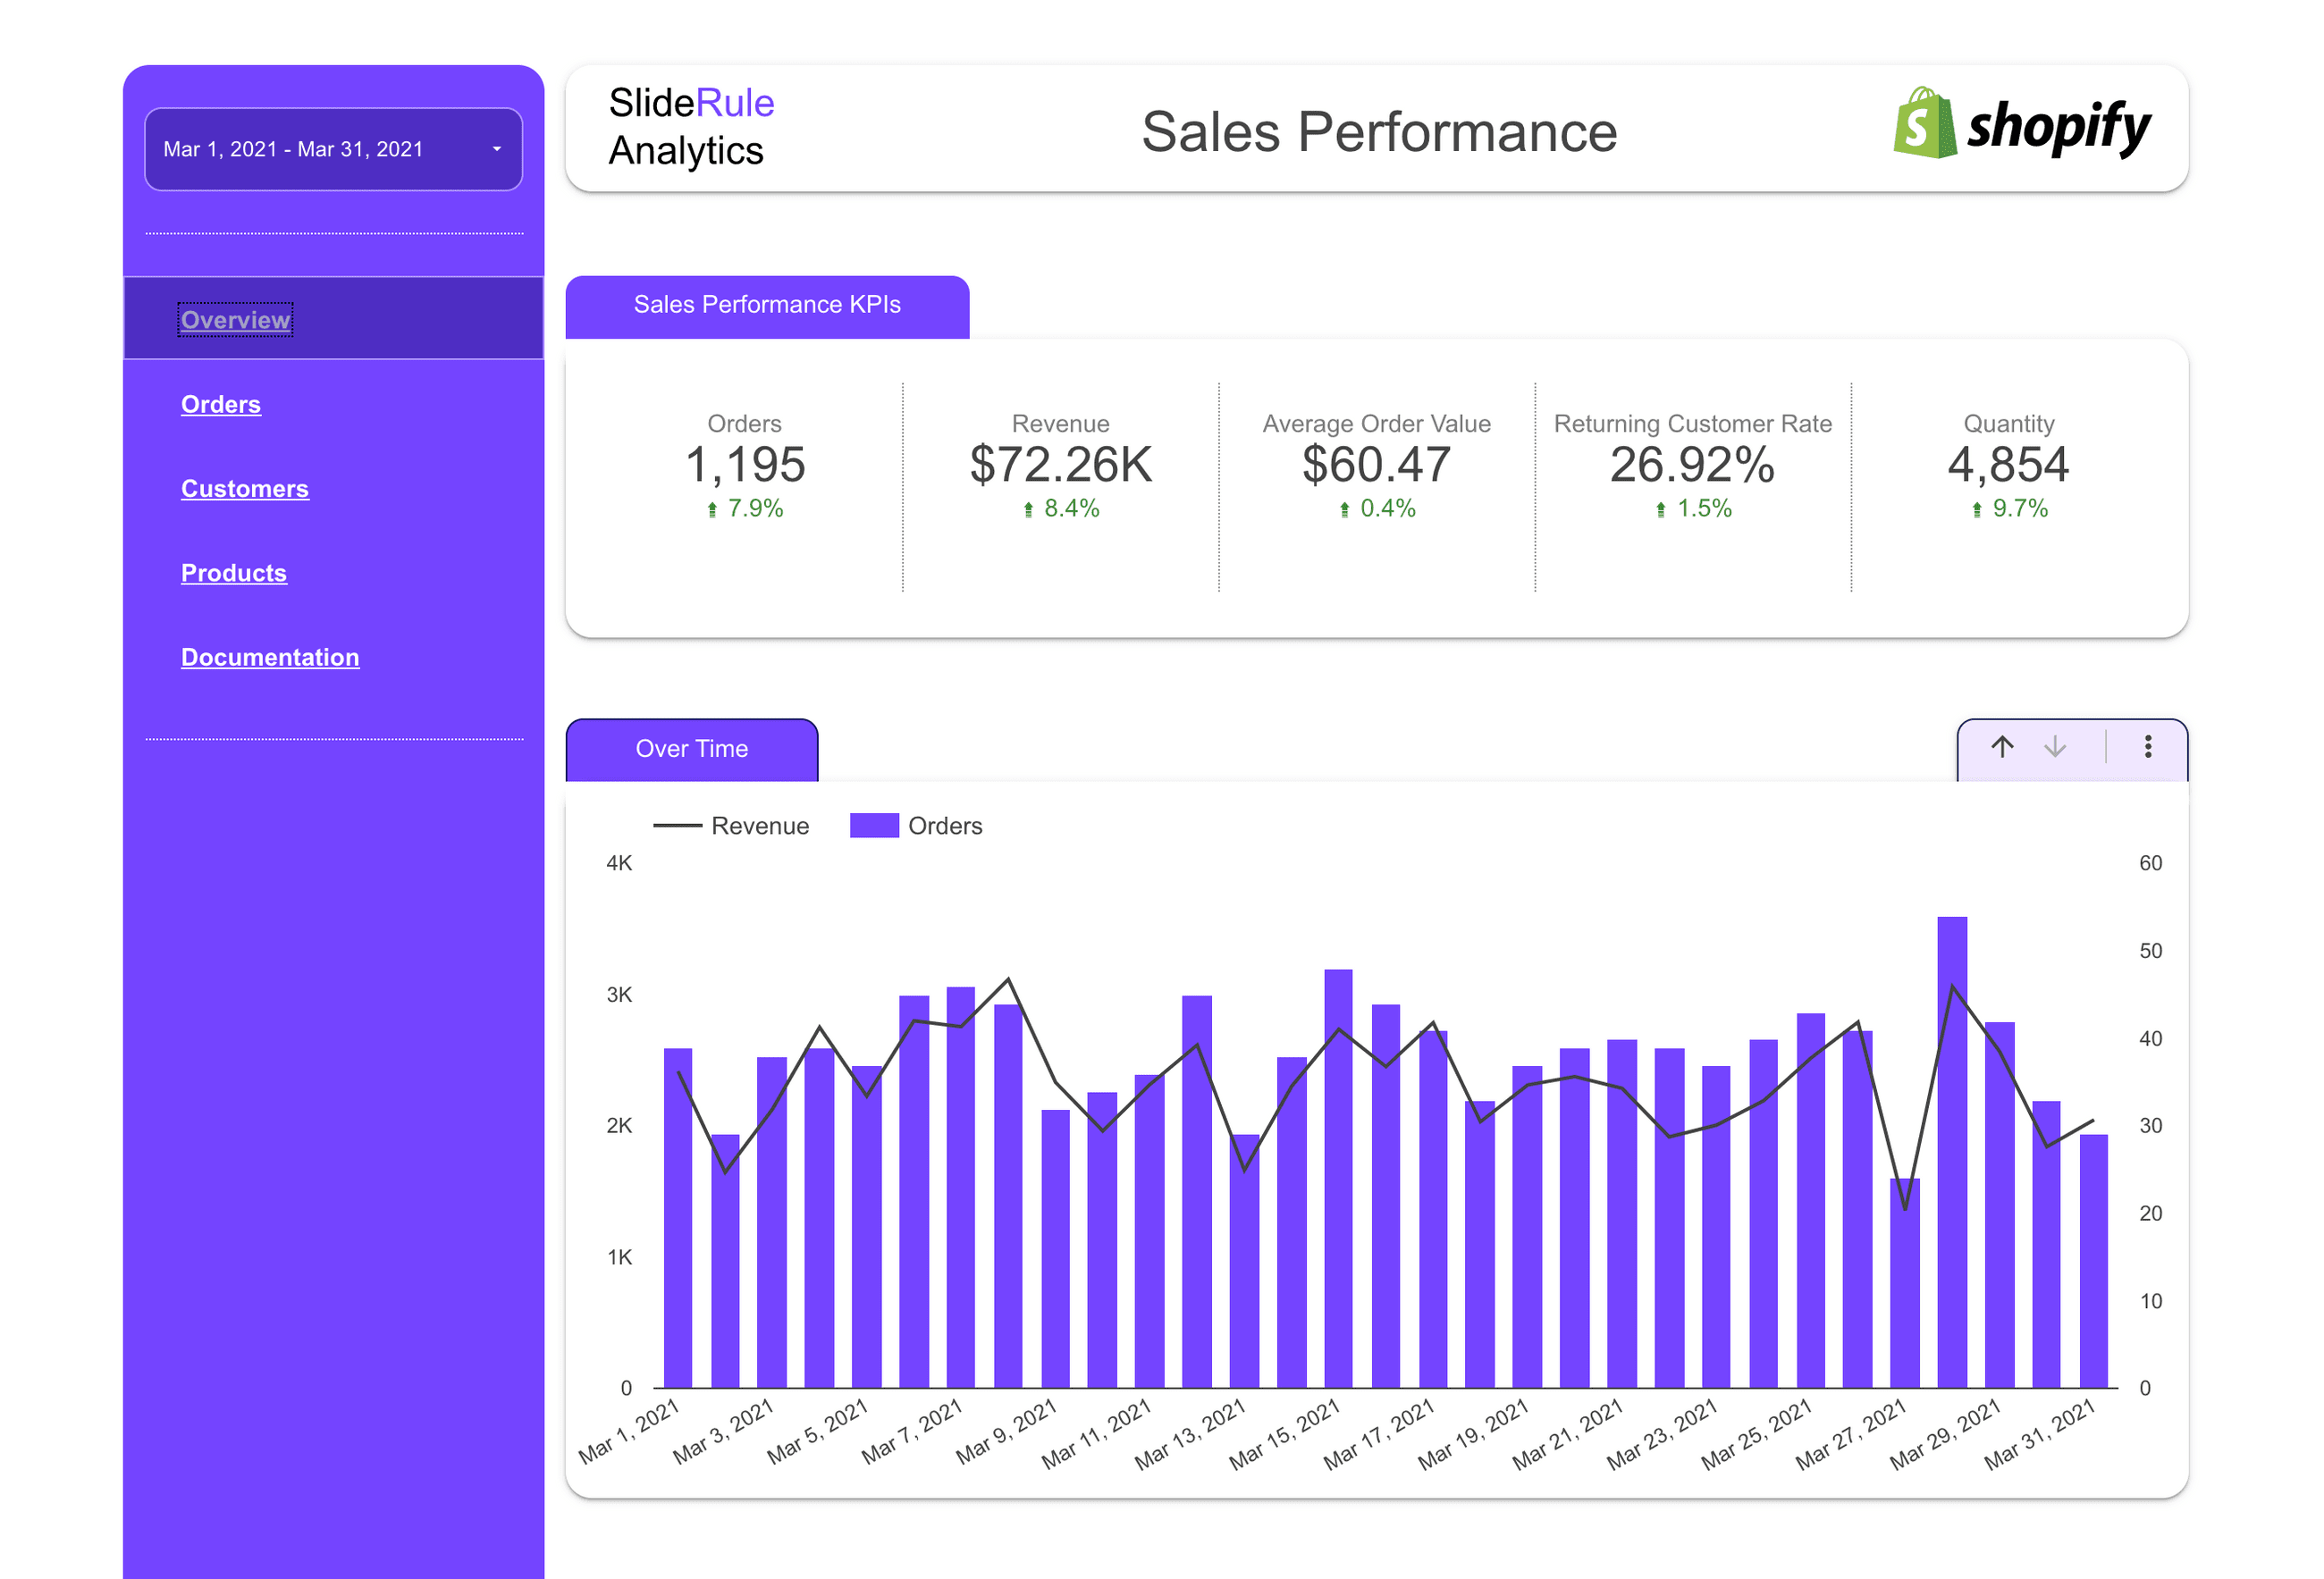The image size is (2324, 1579).
Task: Click the 0.4% average order change indicator
Action: tap(1377, 509)
